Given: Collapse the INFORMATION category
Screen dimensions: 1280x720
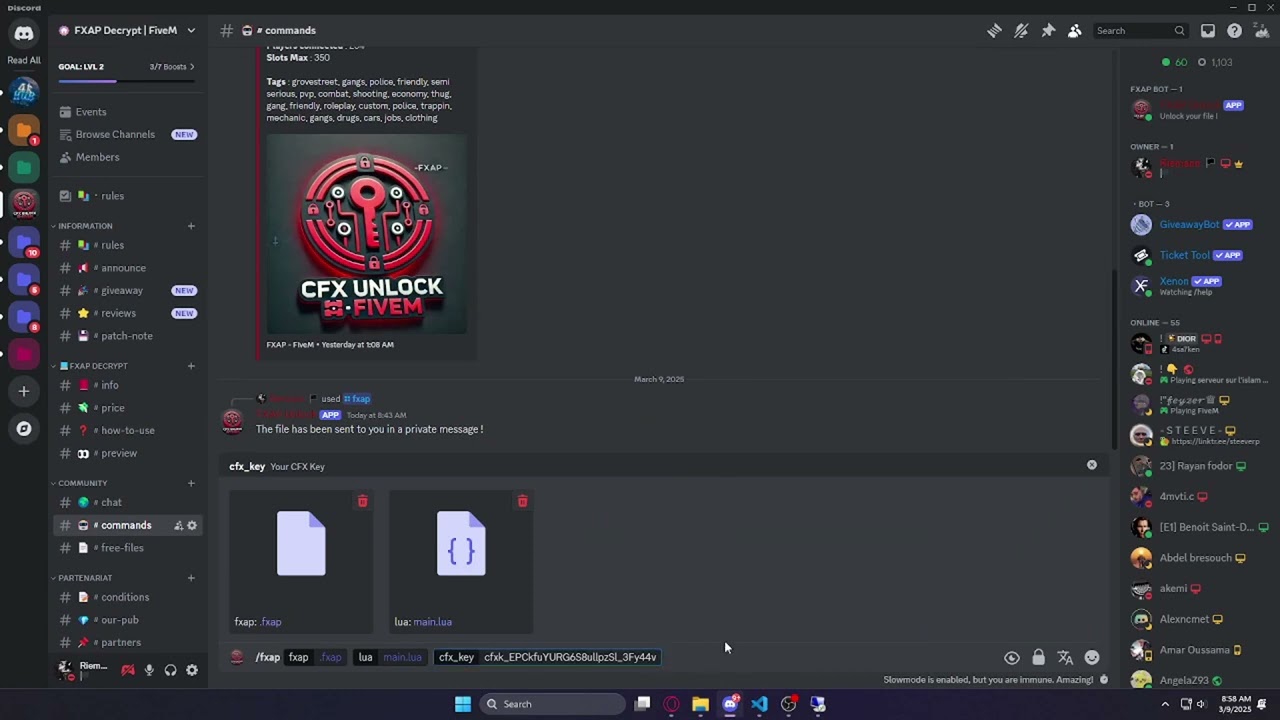Looking at the screenshot, I should [85, 226].
